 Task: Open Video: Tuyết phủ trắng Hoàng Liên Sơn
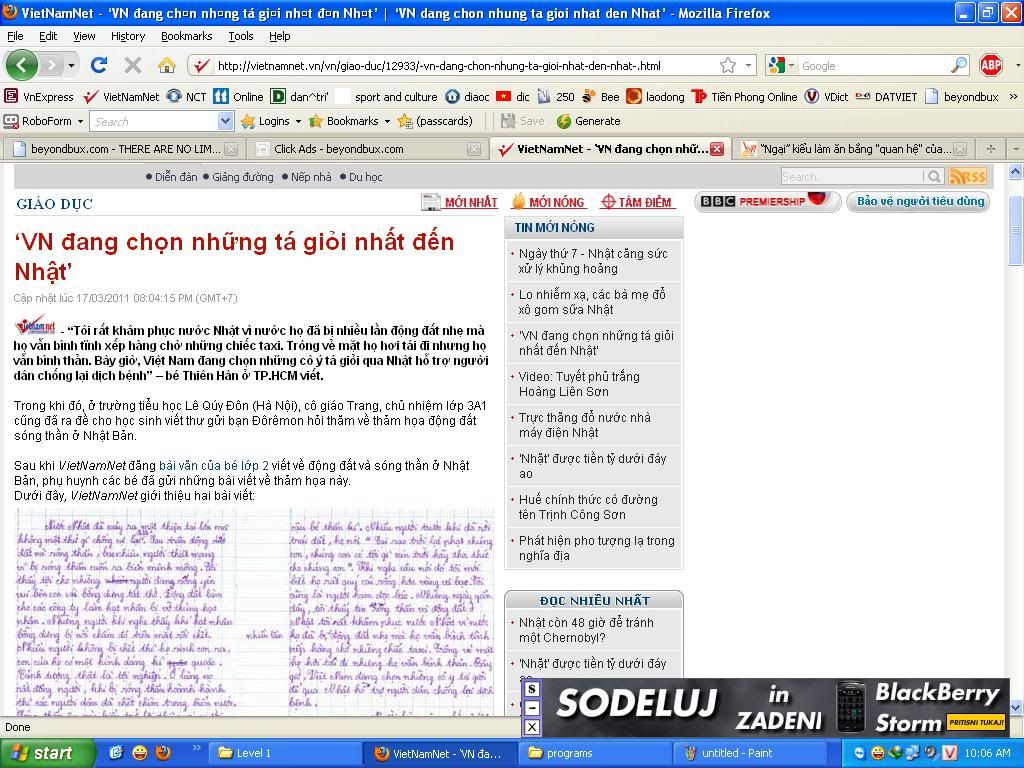pos(579,384)
